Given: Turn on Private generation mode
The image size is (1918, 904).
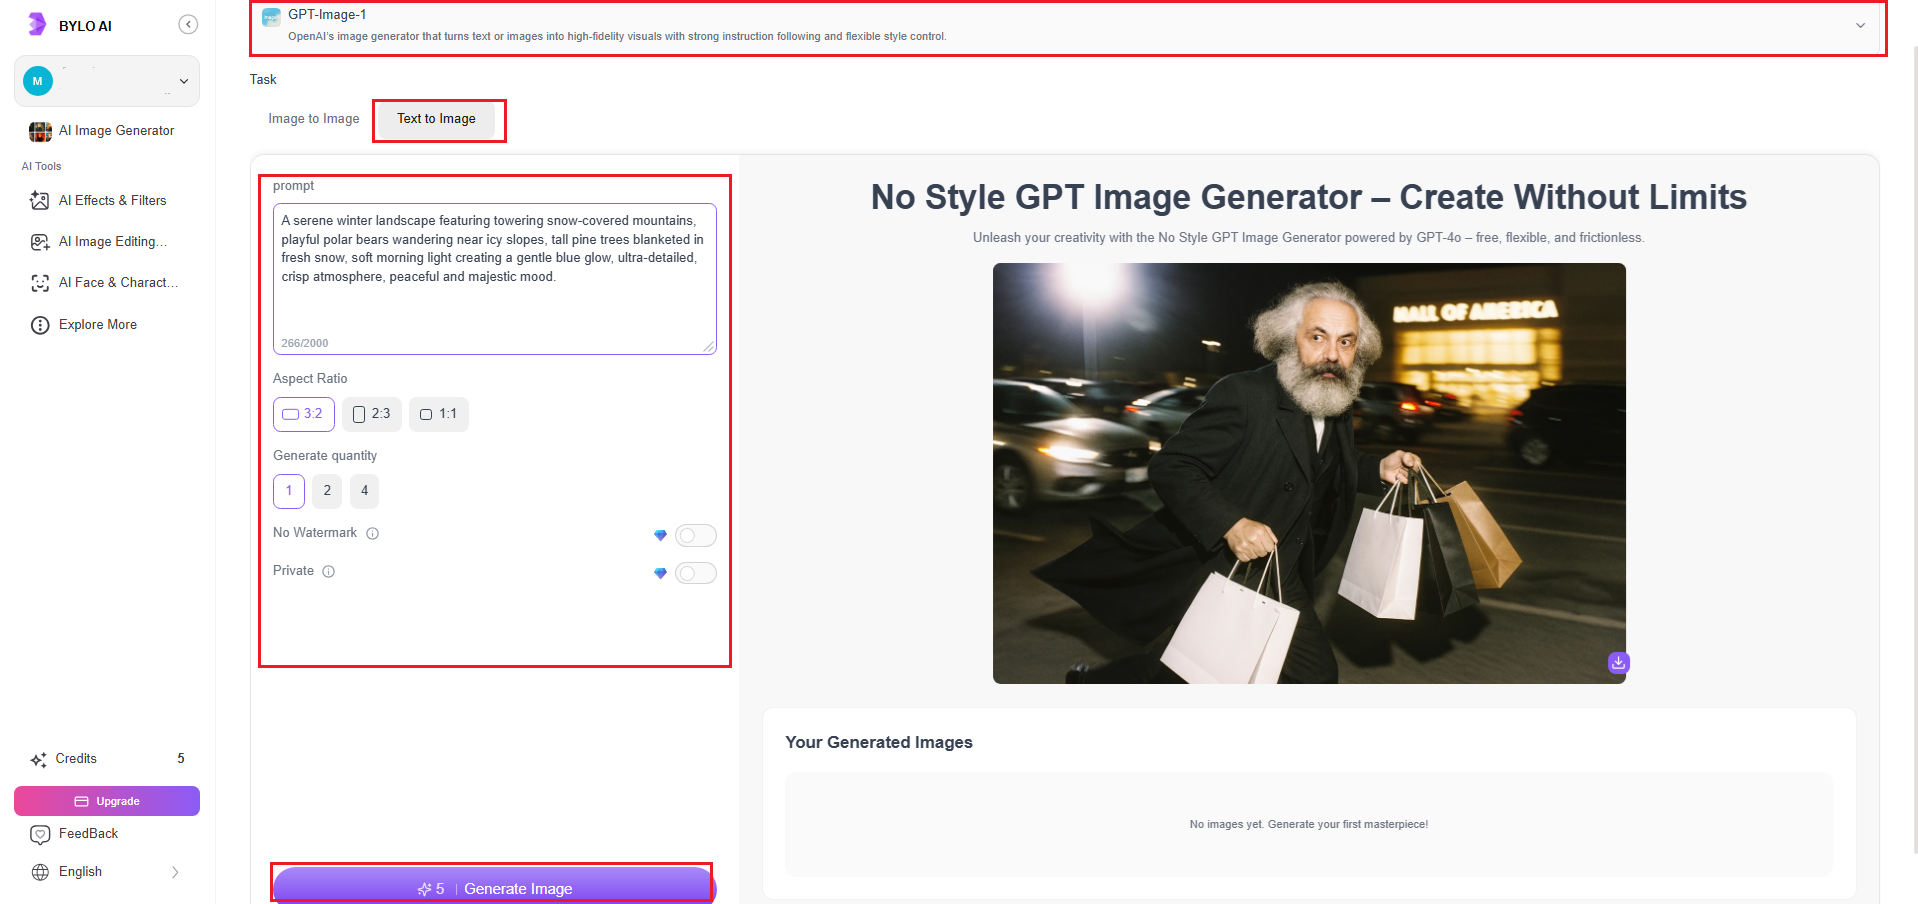Looking at the screenshot, I should point(696,573).
